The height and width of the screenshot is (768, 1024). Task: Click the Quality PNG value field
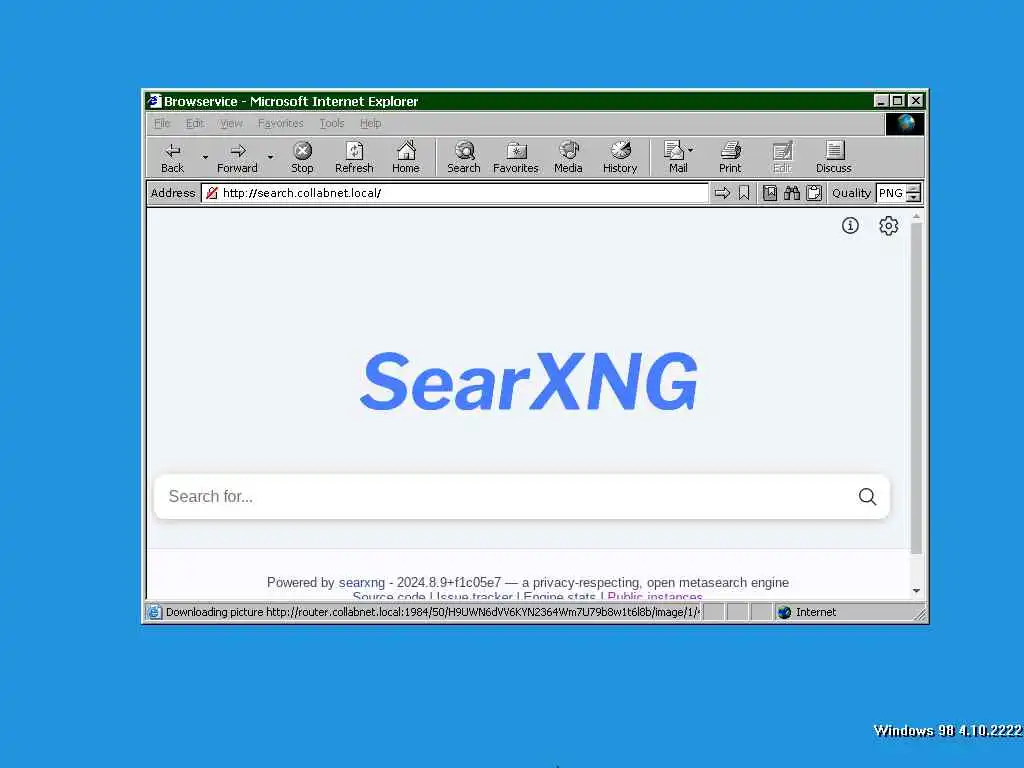pyautogui.click(x=891, y=193)
